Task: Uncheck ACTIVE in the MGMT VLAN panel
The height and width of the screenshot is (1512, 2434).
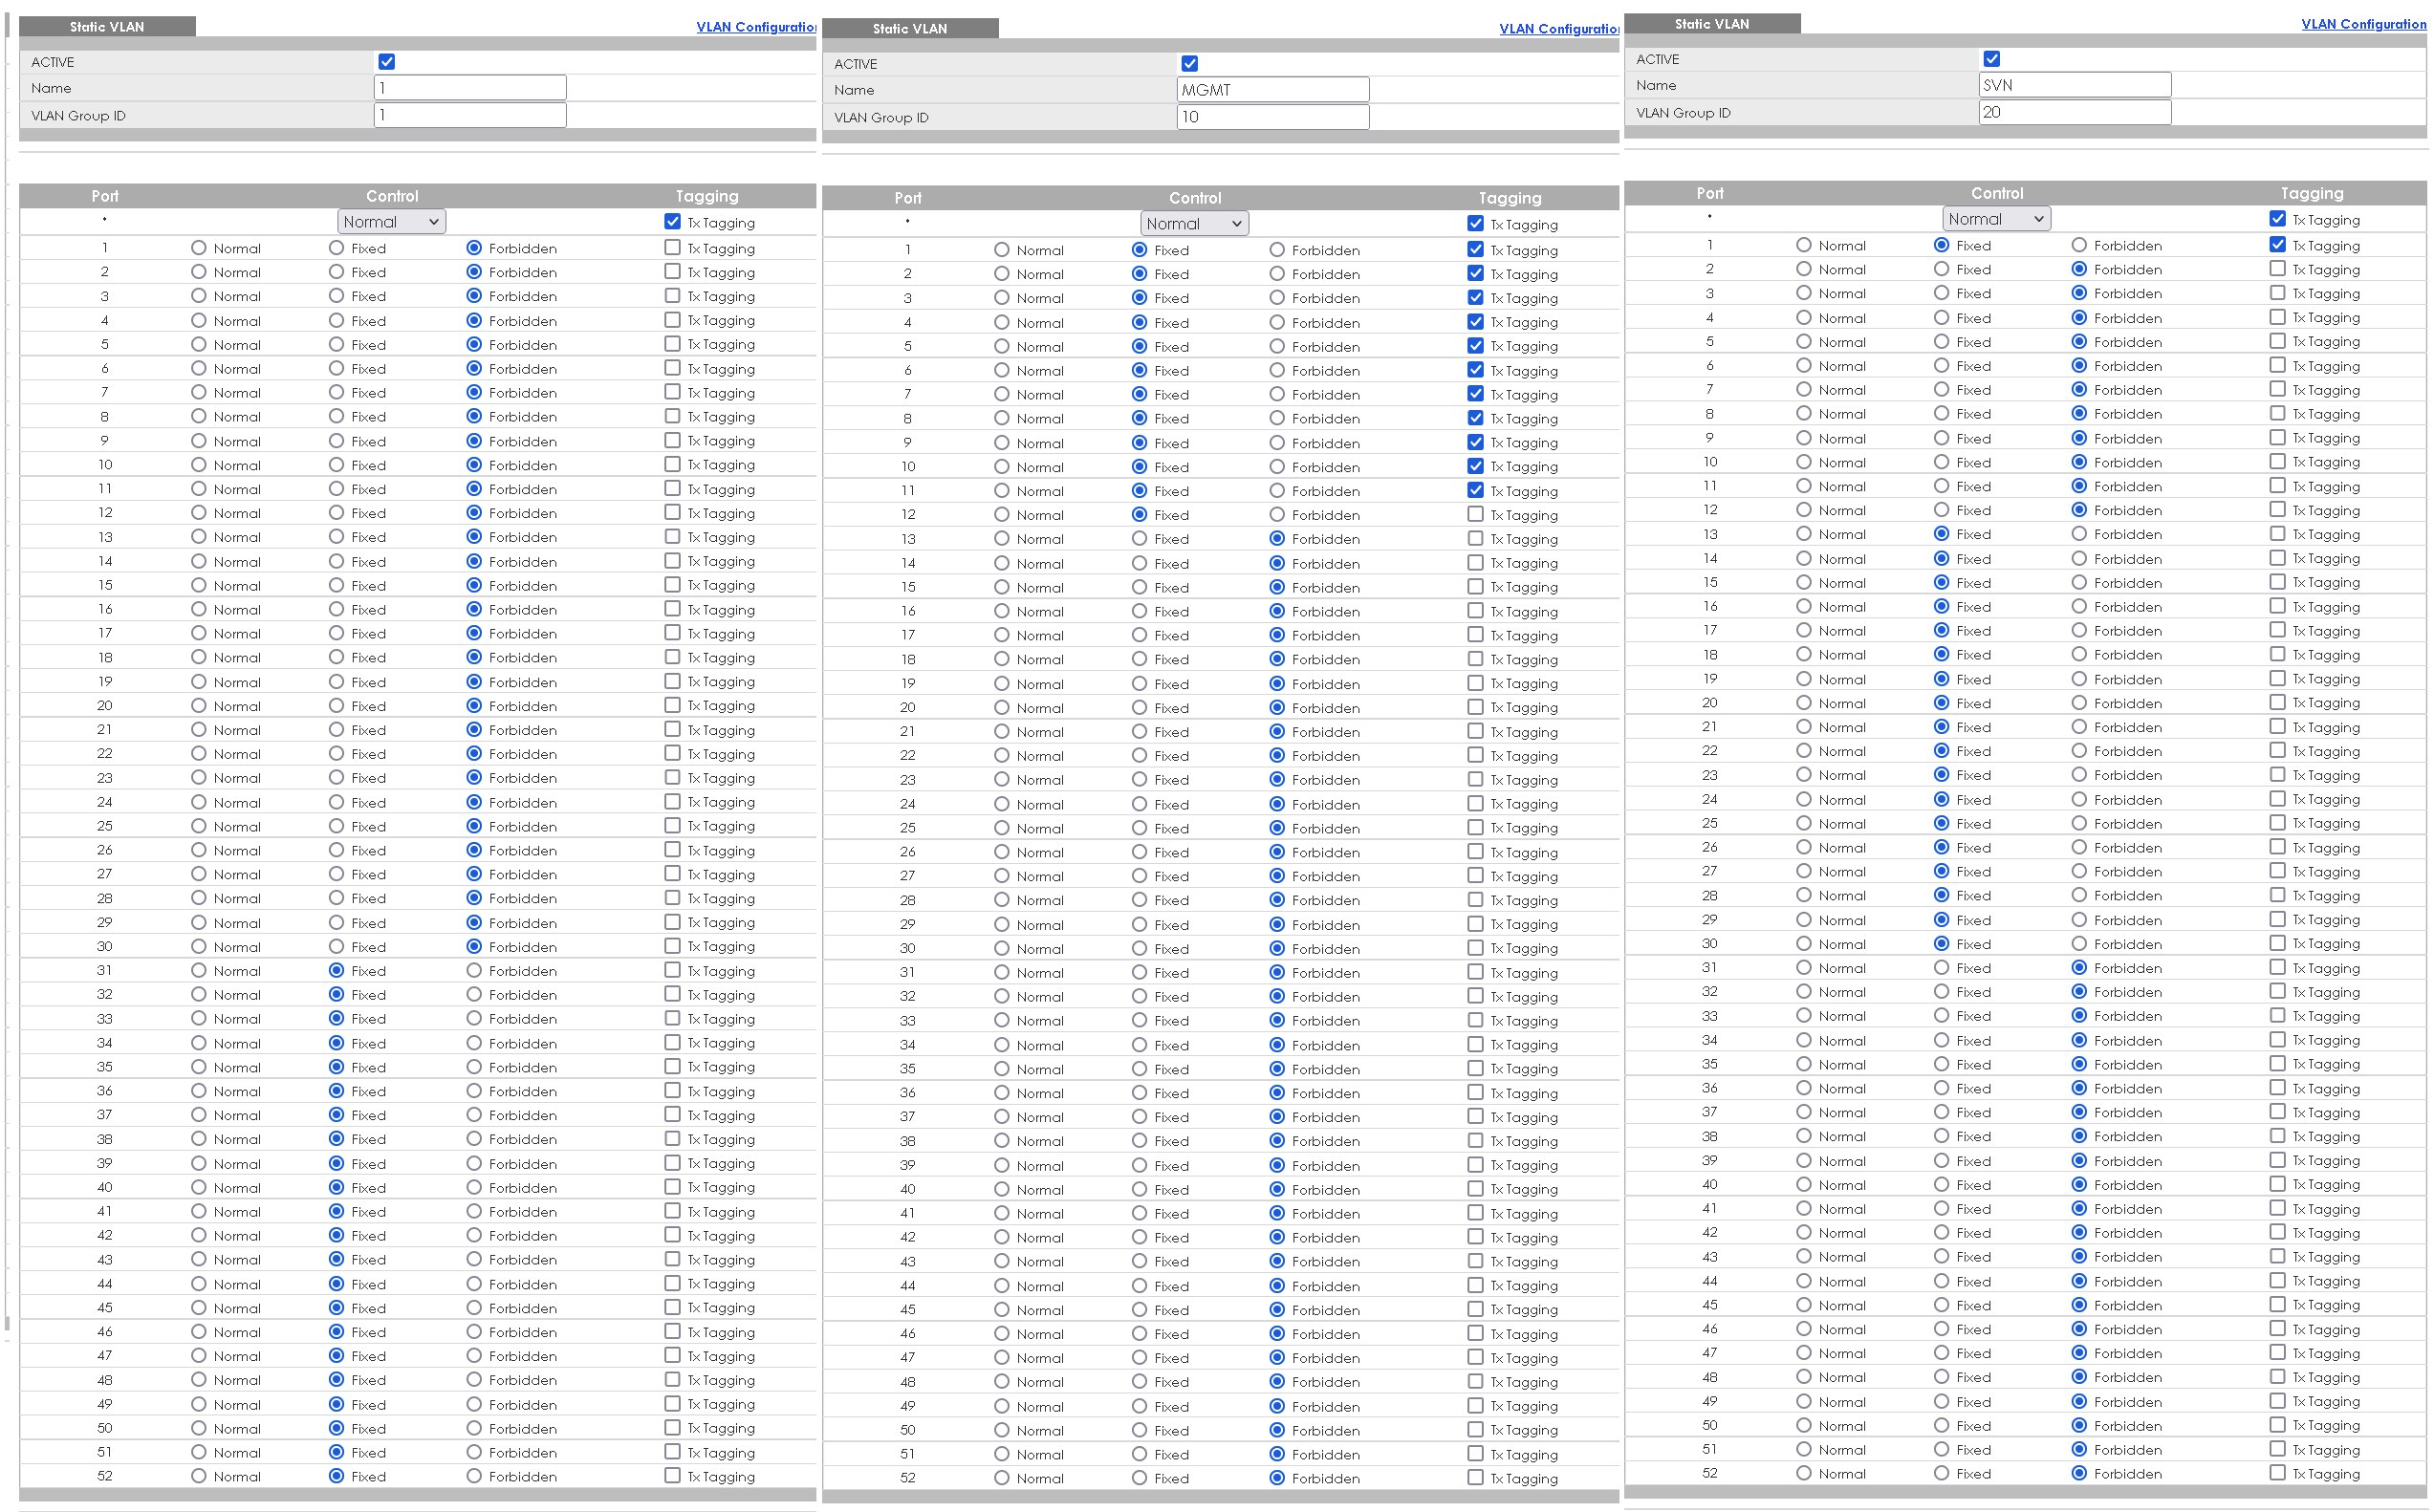Action: pyautogui.click(x=1190, y=64)
